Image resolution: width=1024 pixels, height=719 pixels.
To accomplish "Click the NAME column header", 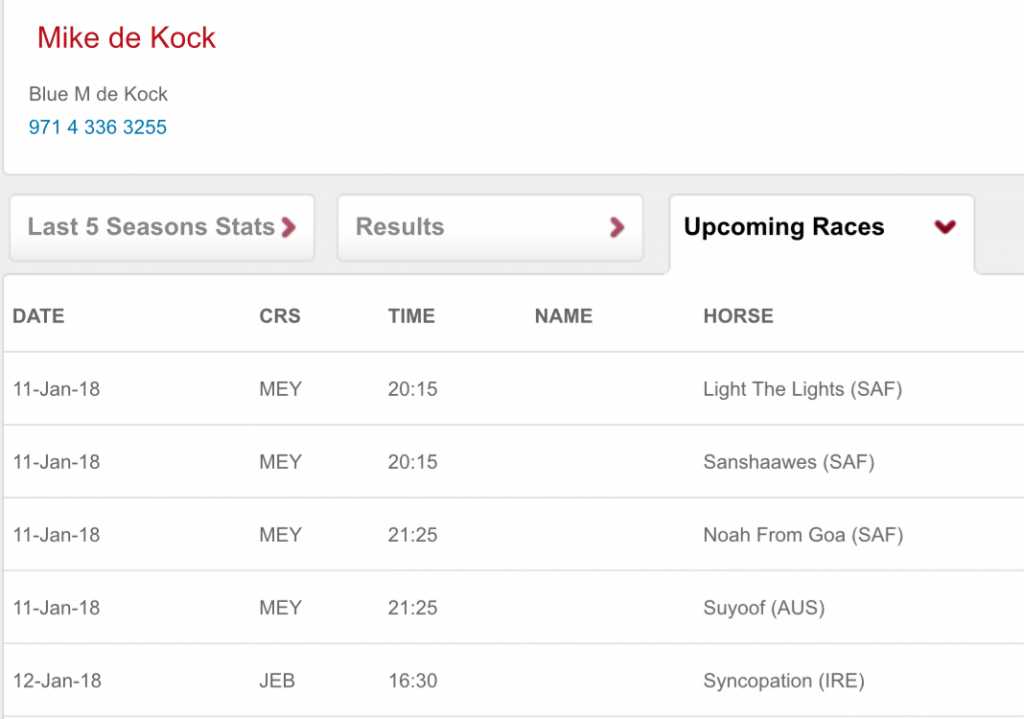I will [563, 316].
